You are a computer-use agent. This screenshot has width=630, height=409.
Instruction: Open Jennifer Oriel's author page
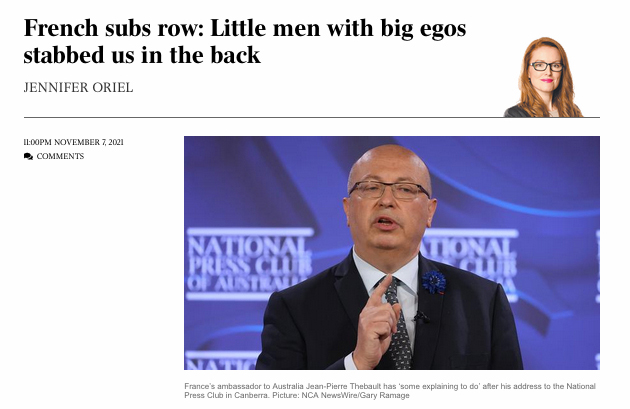[78, 87]
